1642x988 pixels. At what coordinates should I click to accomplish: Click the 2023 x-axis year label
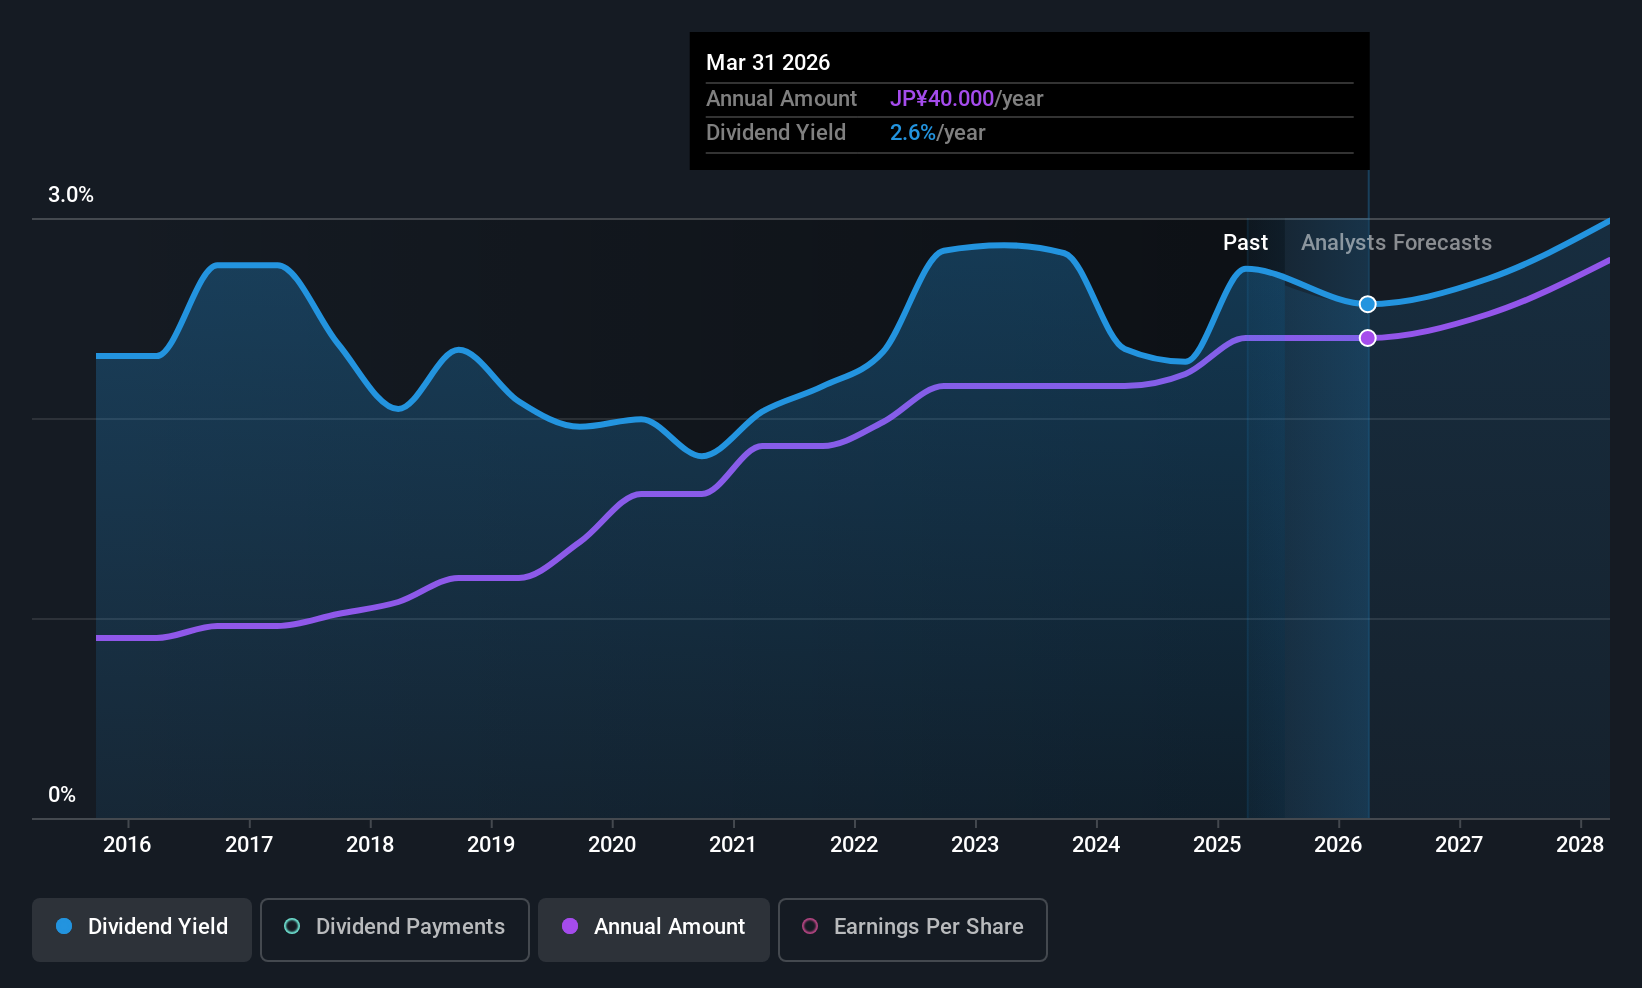click(x=975, y=845)
